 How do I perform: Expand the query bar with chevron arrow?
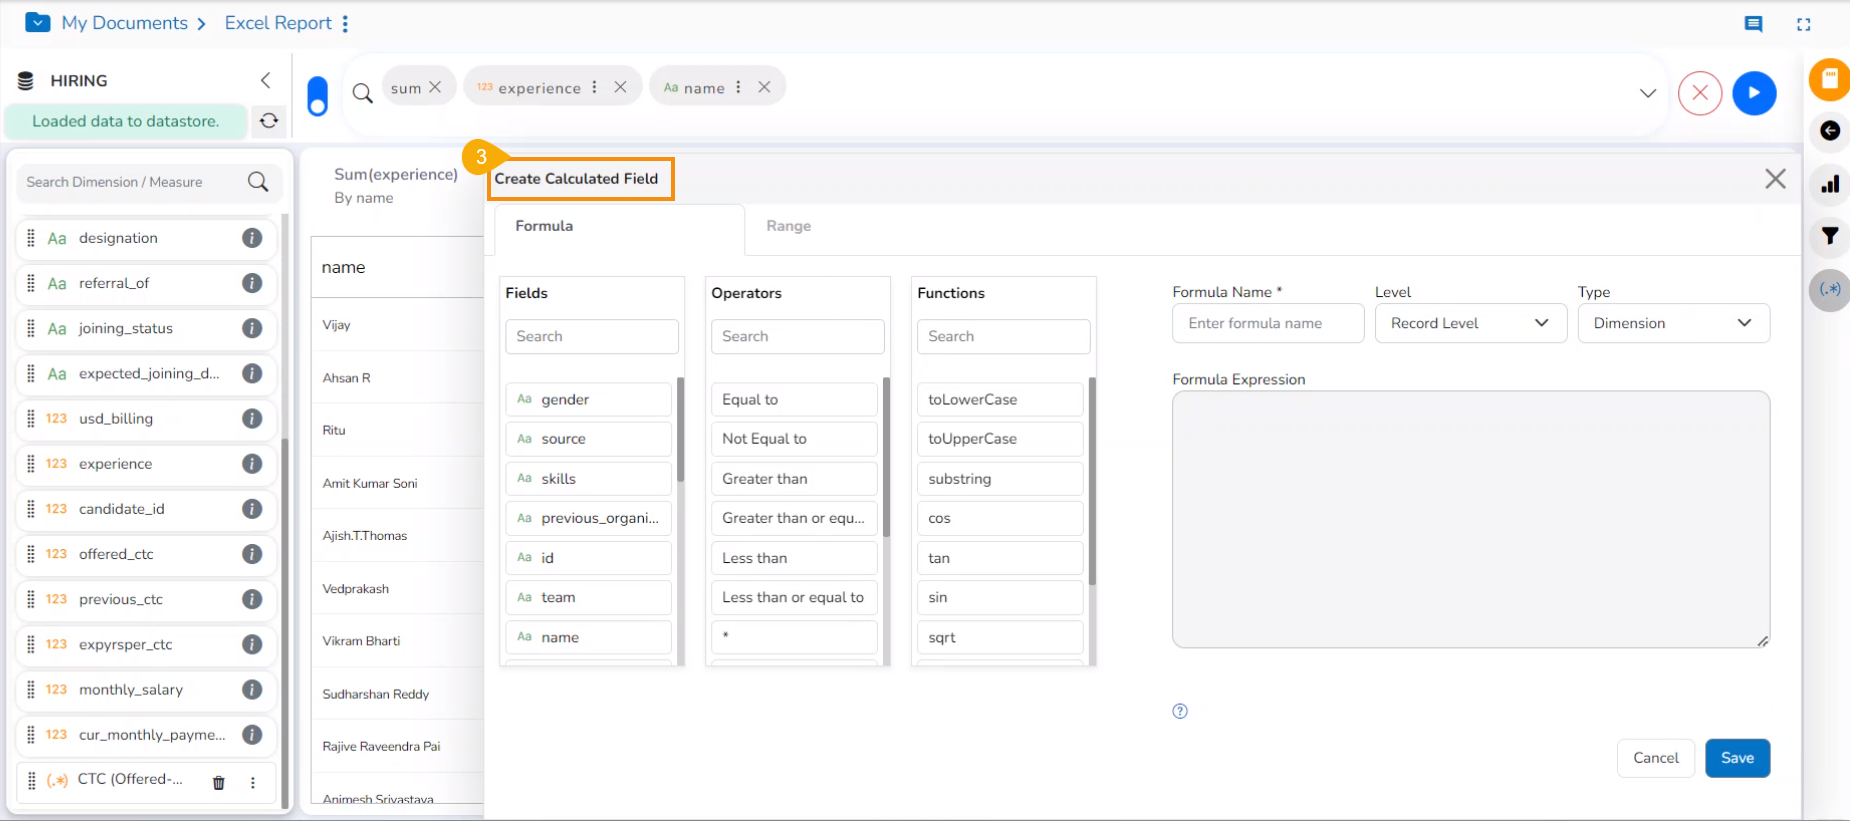tap(1647, 93)
